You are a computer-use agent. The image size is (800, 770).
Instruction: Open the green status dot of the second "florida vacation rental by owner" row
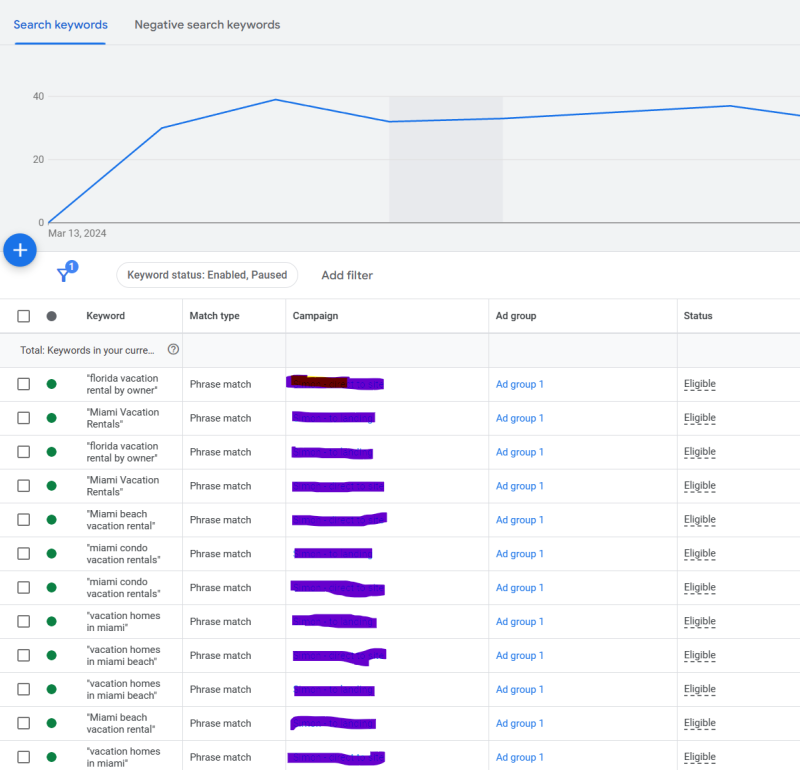(52, 452)
